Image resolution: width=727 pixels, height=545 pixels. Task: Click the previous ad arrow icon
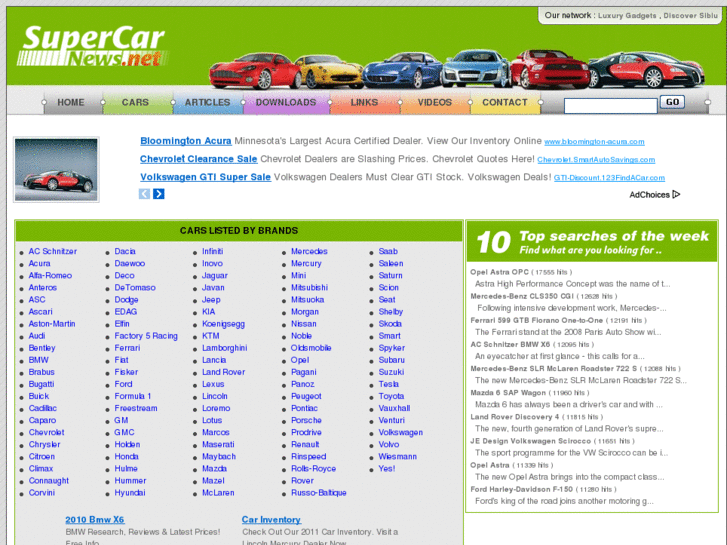pos(145,194)
